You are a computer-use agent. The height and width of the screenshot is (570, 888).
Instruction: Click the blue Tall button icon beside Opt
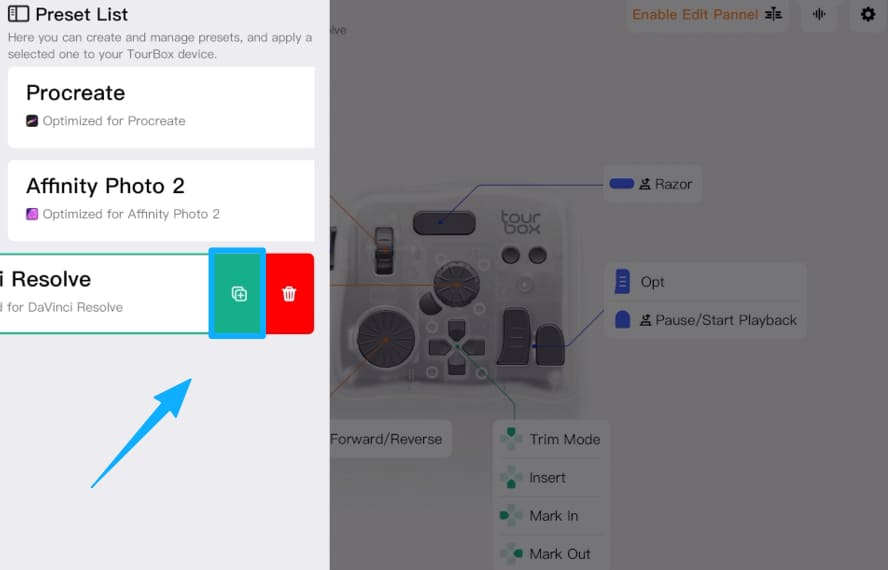click(622, 282)
